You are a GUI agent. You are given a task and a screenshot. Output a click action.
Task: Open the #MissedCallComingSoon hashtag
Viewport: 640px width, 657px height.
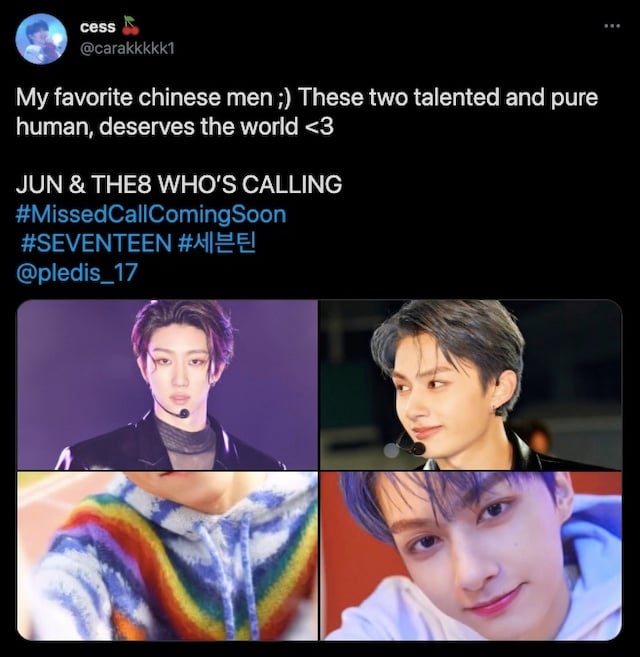(x=151, y=214)
